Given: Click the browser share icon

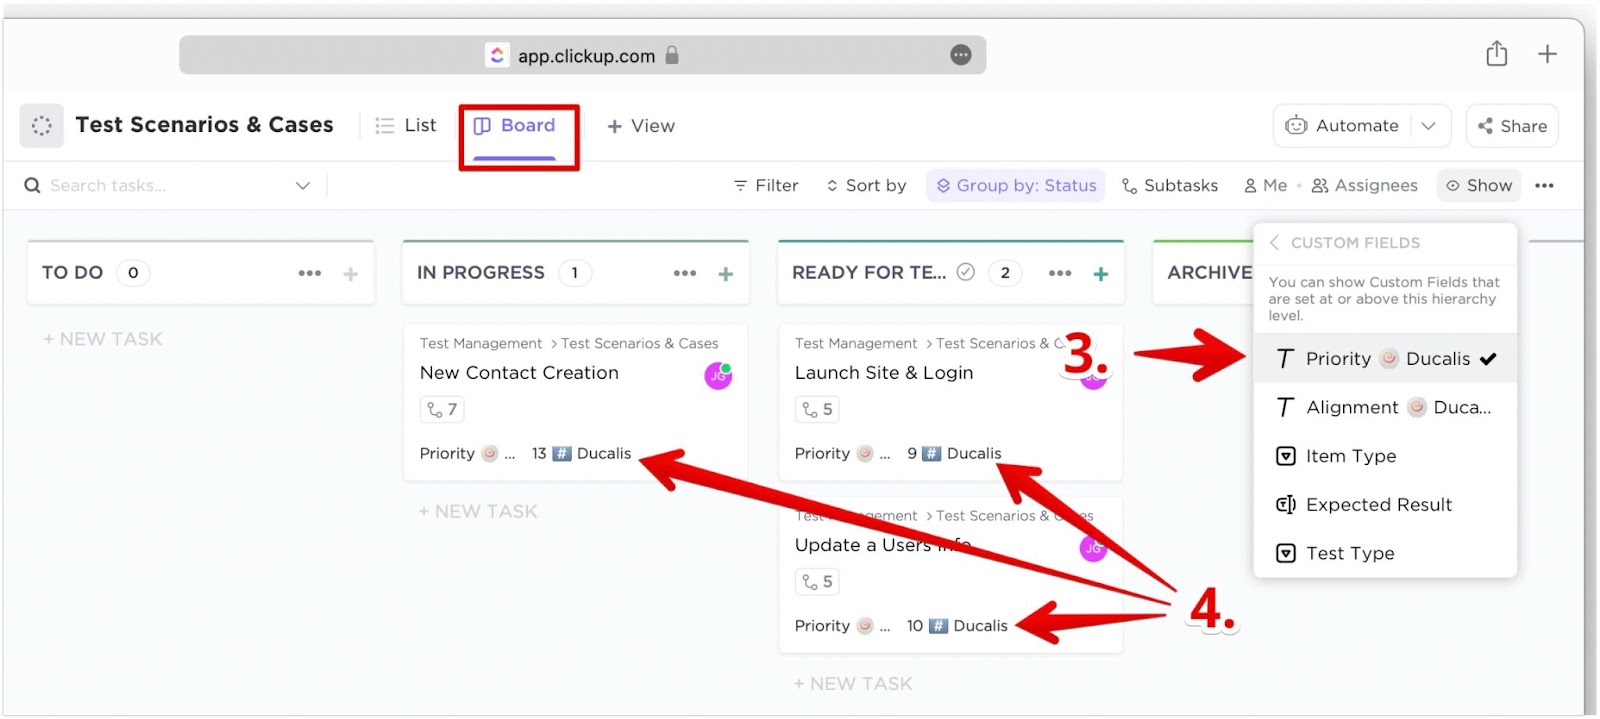Looking at the screenshot, I should point(1496,54).
